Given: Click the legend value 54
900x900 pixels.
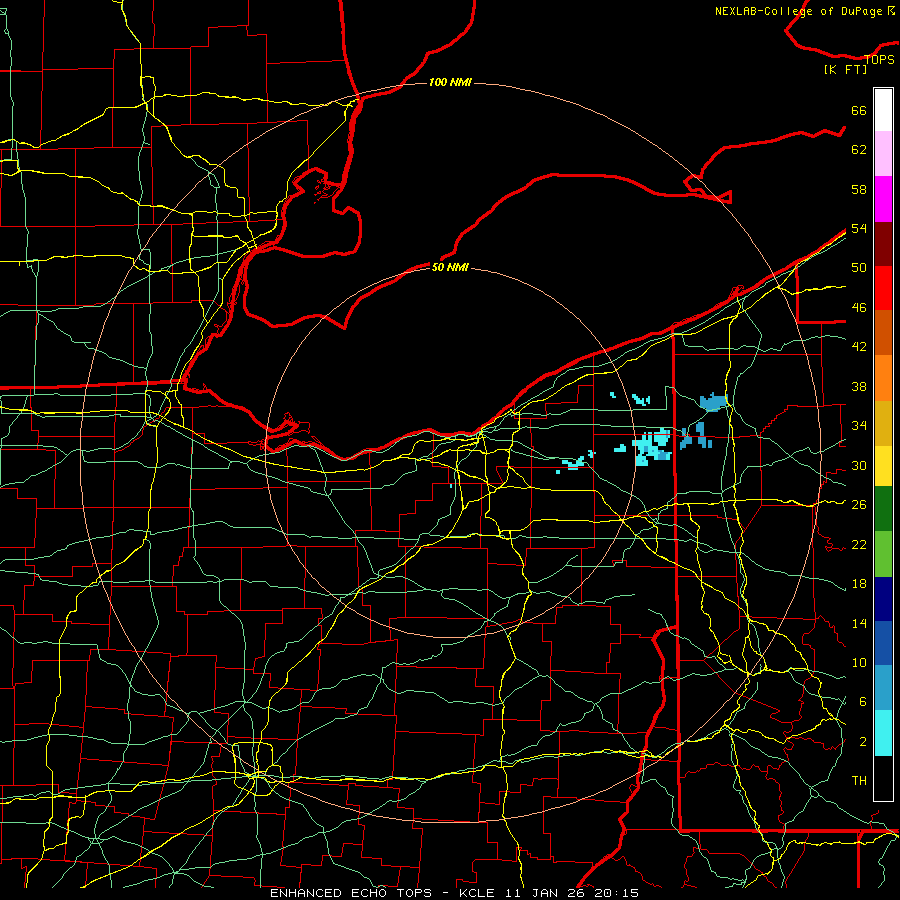Looking at the screenshot, I should point(859,228).
